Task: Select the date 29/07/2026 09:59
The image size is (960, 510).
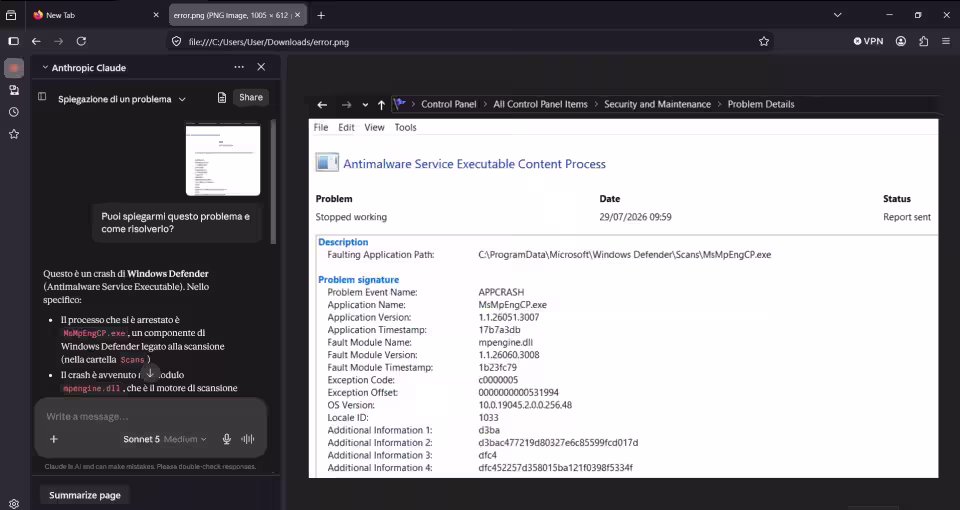Action: pyautogui.click(x=635, y=217)
